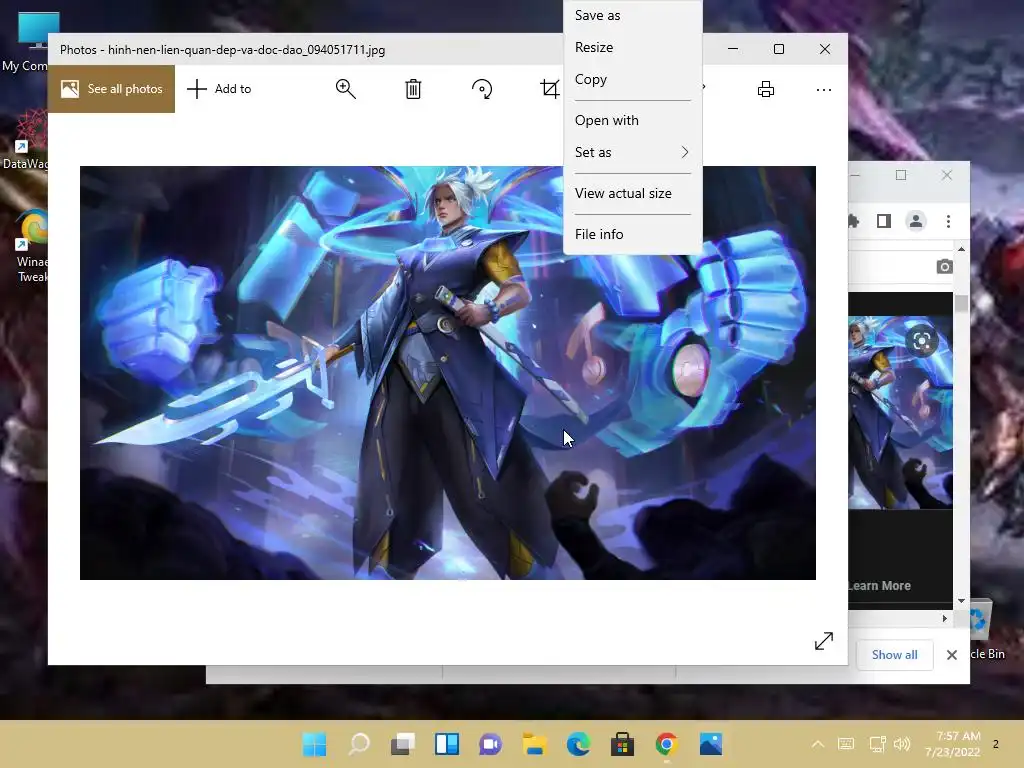Open Chrome's three-dot menu
1024x768 pixels.
pos(948,221)
